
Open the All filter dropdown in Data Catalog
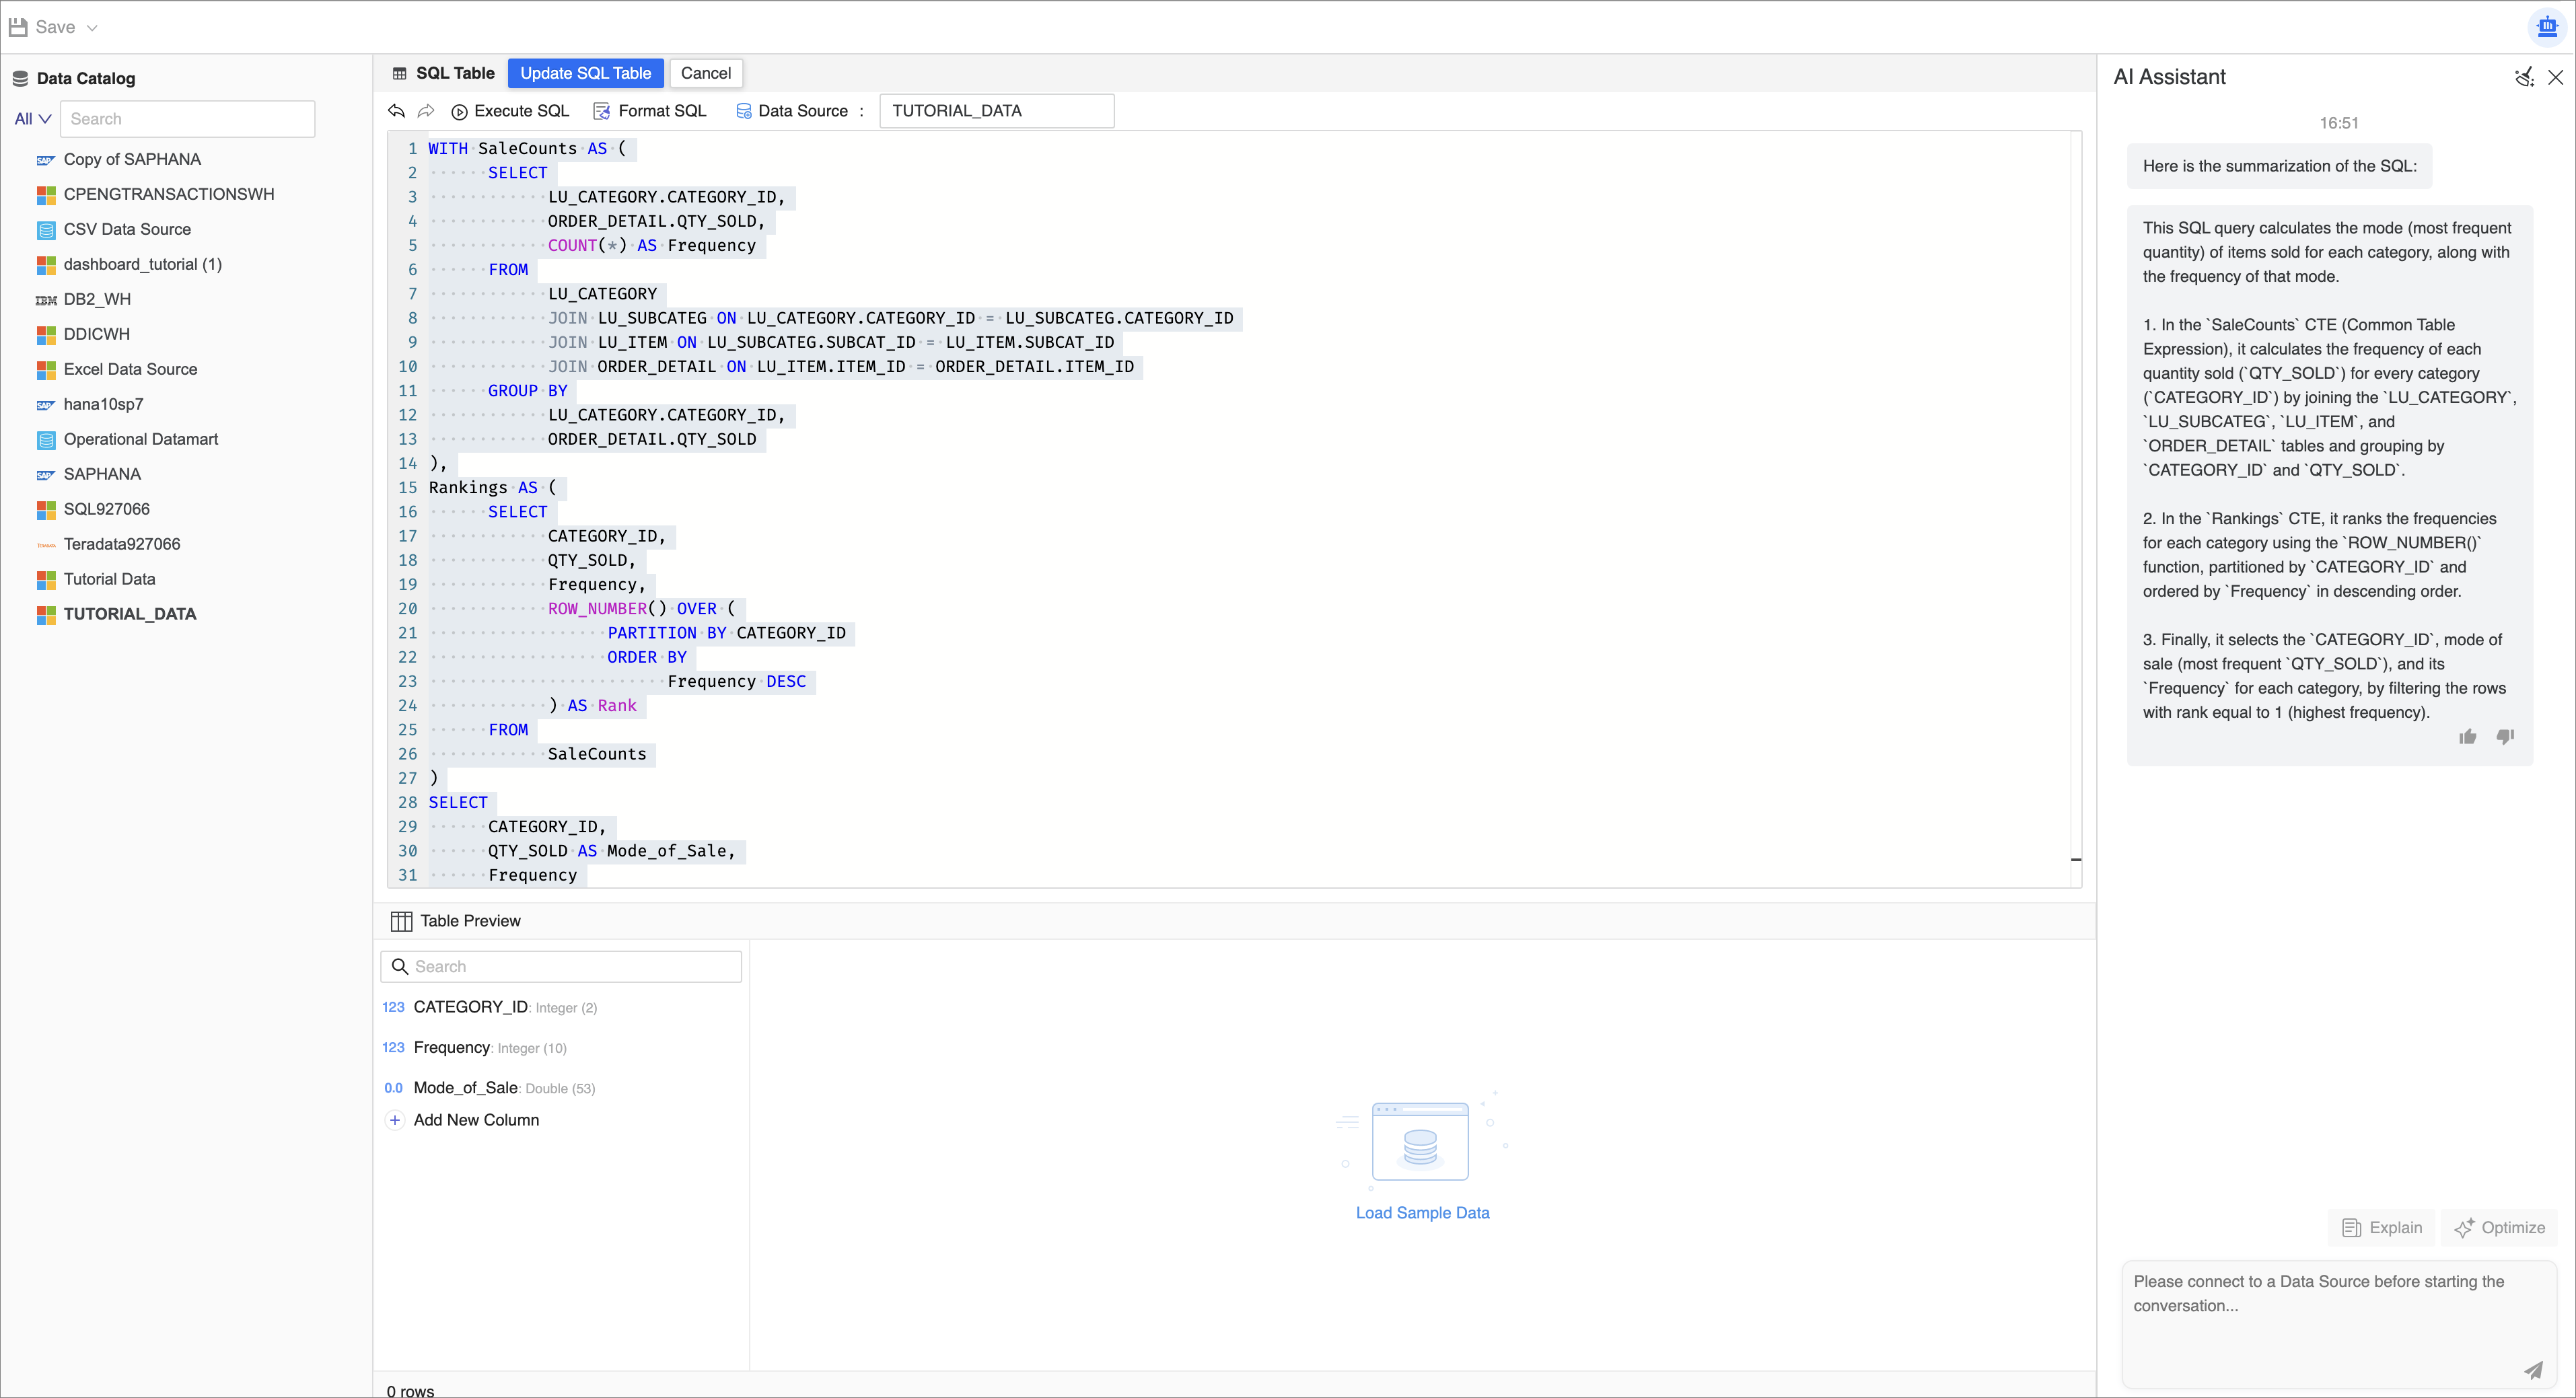click(x=32, y=118)
